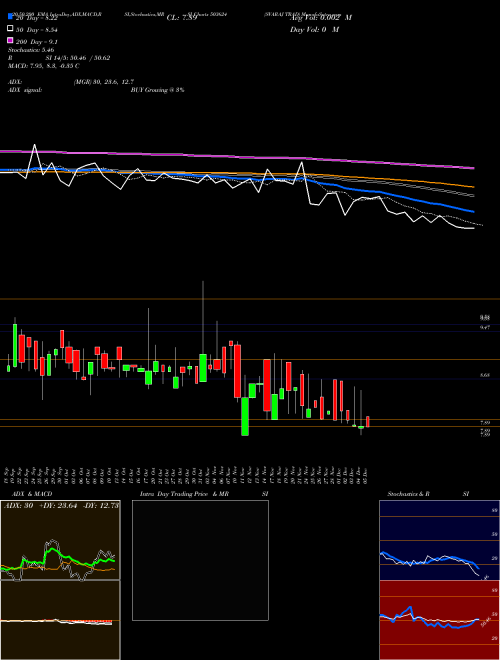This screenshot has width=500, height=660.
Task: Click the 'Avg Vol: 0.002 M' label
Action: coord(321,18)
